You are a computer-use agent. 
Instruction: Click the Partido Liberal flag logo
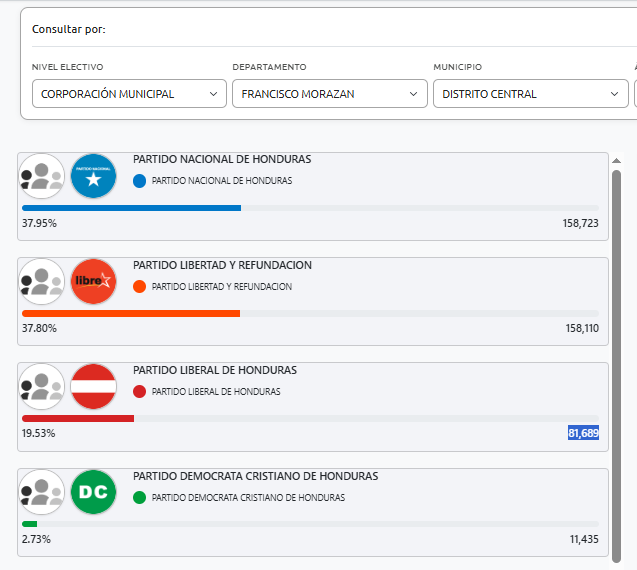(94, 387)
